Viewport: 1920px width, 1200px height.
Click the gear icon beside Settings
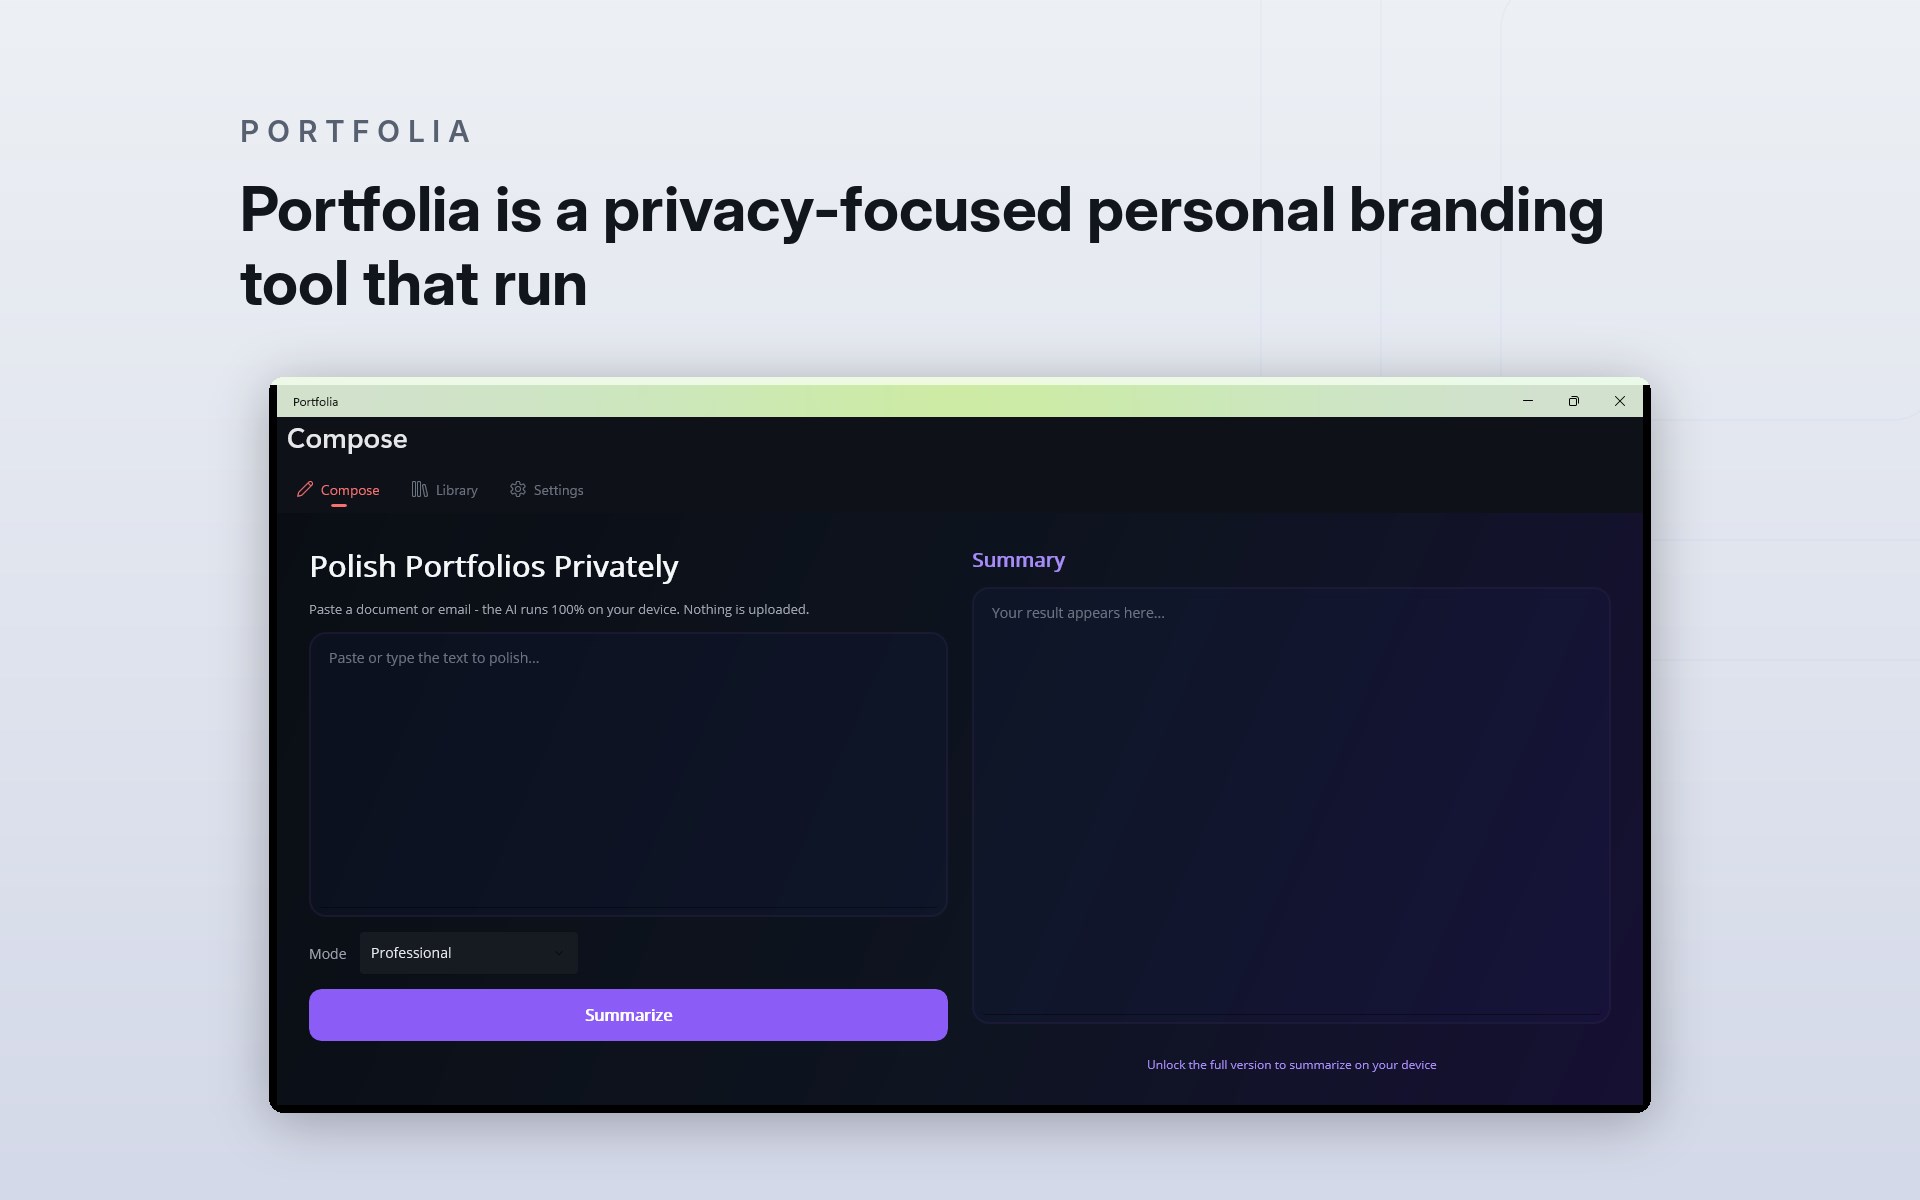[x=517, y=489]
